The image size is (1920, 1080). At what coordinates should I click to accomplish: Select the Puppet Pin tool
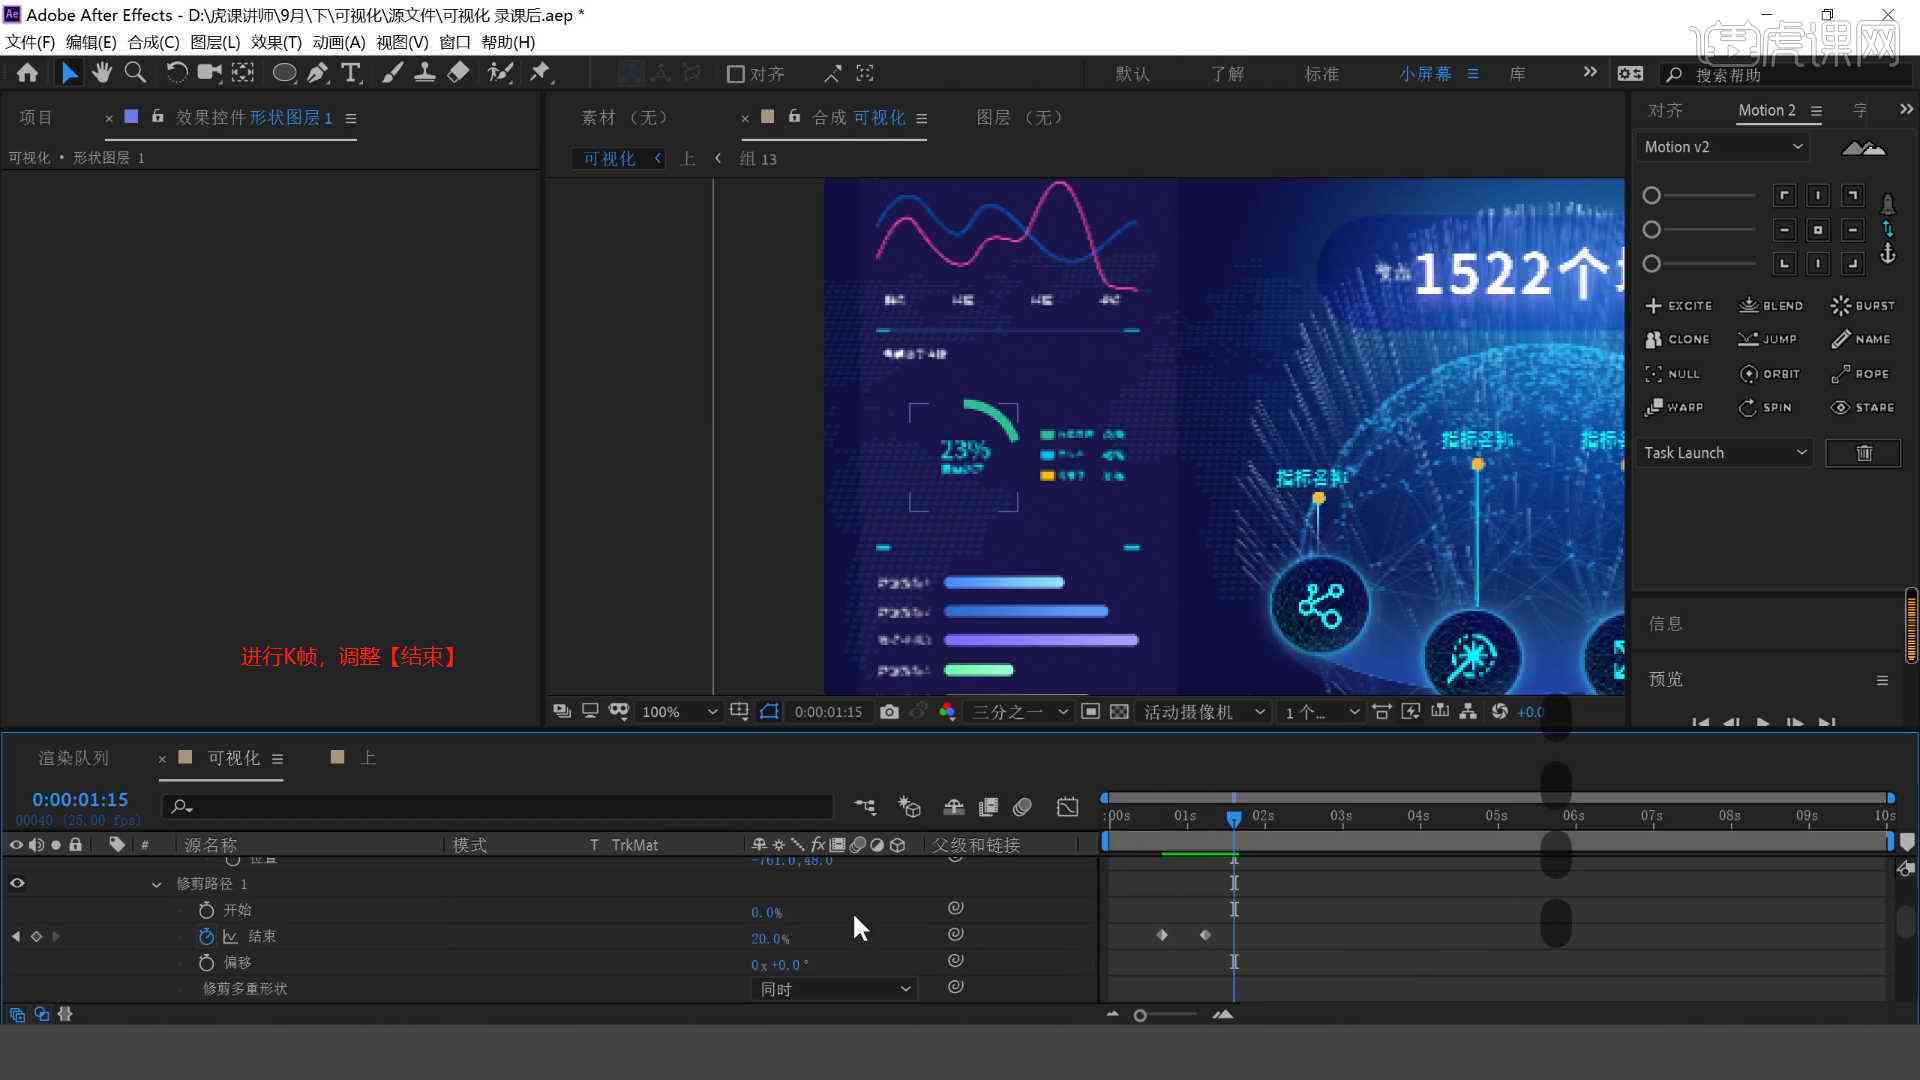(540, 73)
